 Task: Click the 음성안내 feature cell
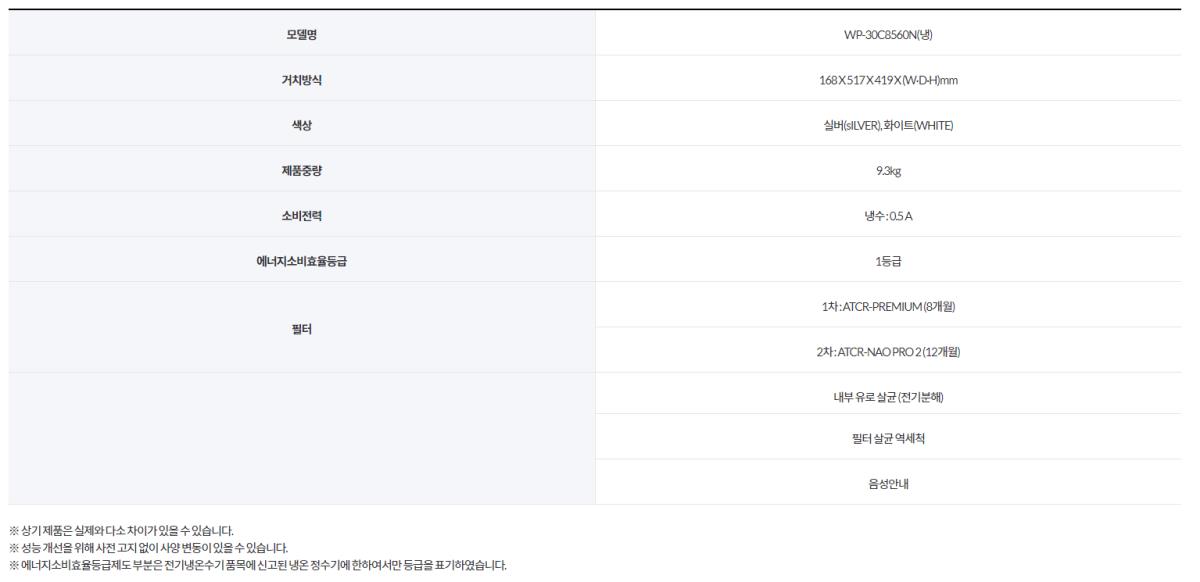coord(888,484)
